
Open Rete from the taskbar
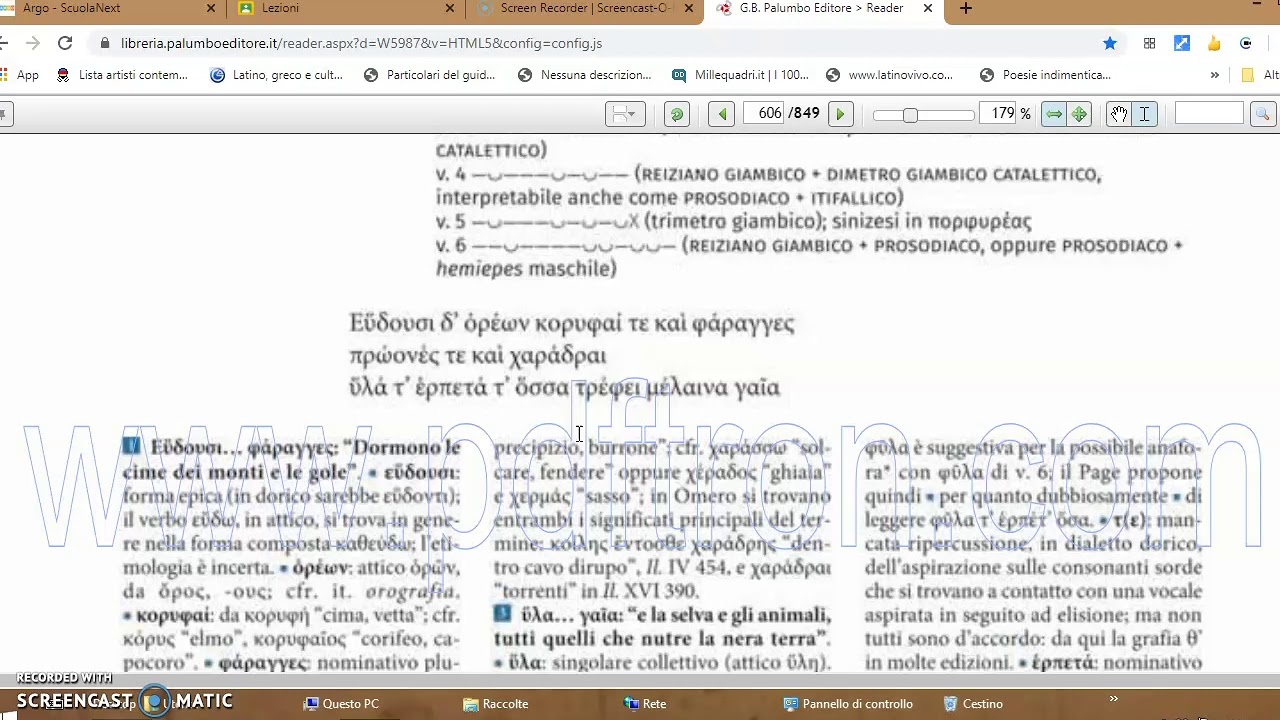(x=645, y=704)
